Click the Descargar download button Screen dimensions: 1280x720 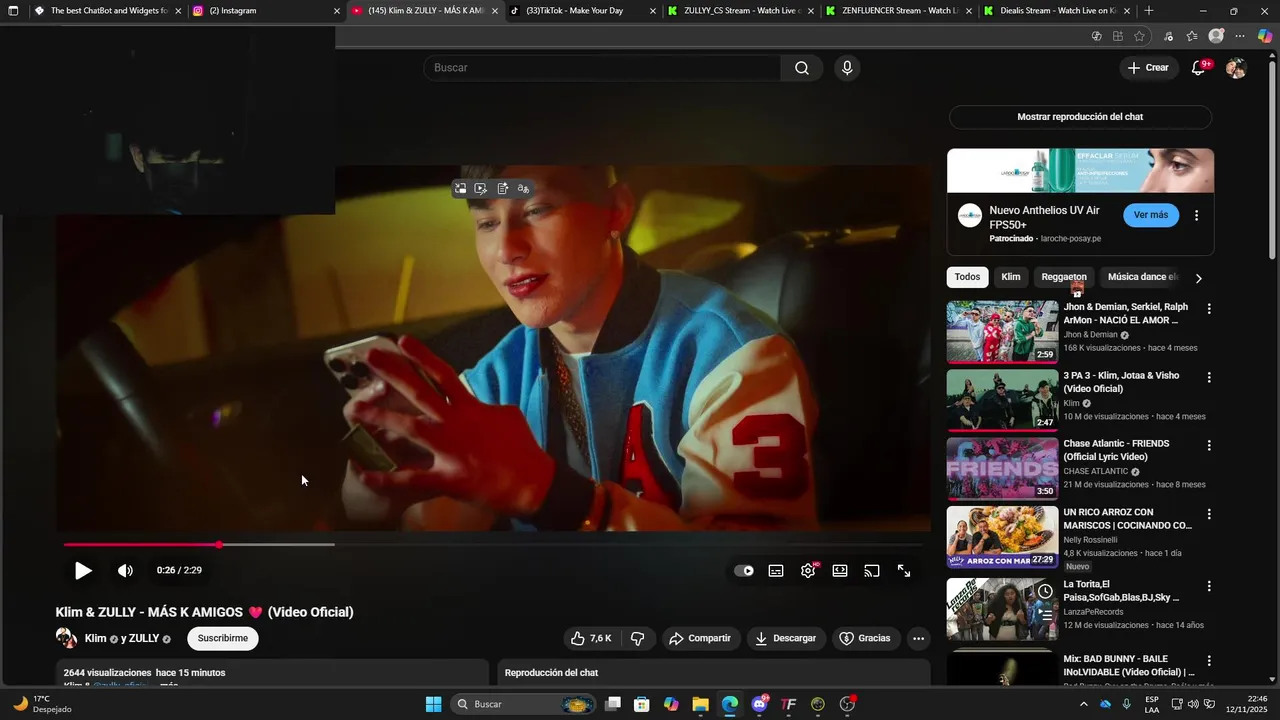(786, 638)
